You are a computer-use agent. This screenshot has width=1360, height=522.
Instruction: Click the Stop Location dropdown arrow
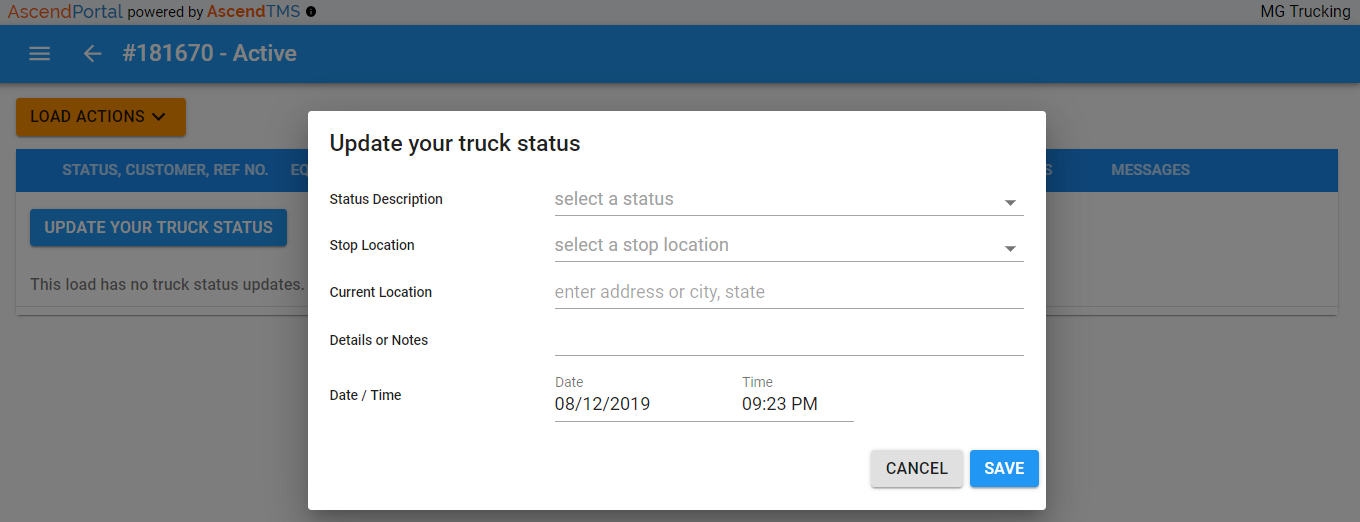[1010, 248]
